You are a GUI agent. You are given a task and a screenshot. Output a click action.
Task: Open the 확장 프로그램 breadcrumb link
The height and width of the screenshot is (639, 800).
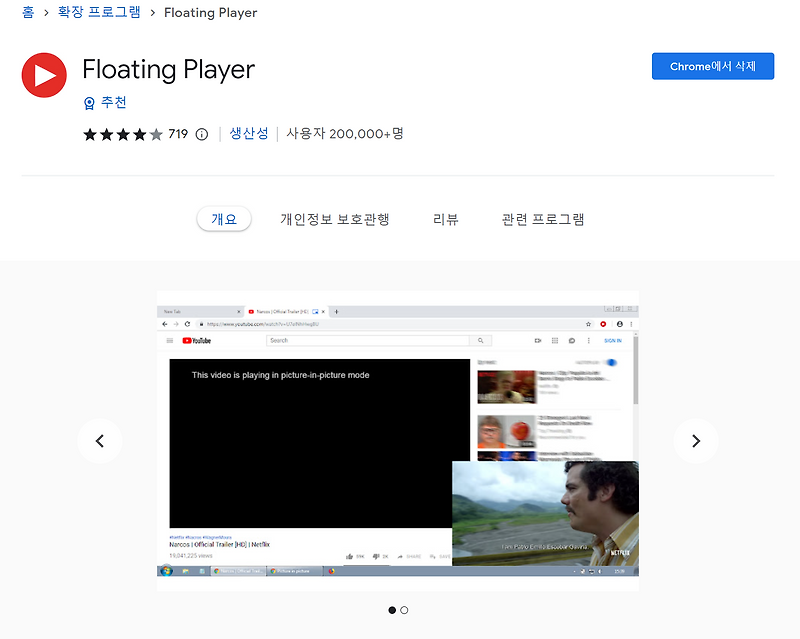pos(98,13)
